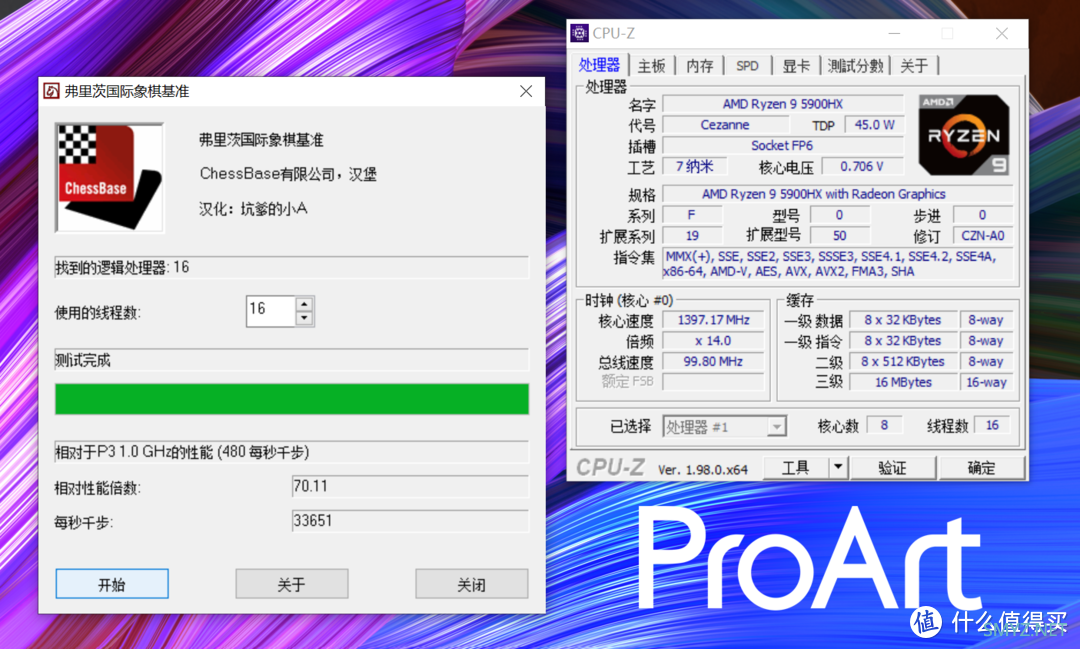Open the SPD tab in CPU-Z
This screenshot has height=649, width=1080.
tap(747, 66)
